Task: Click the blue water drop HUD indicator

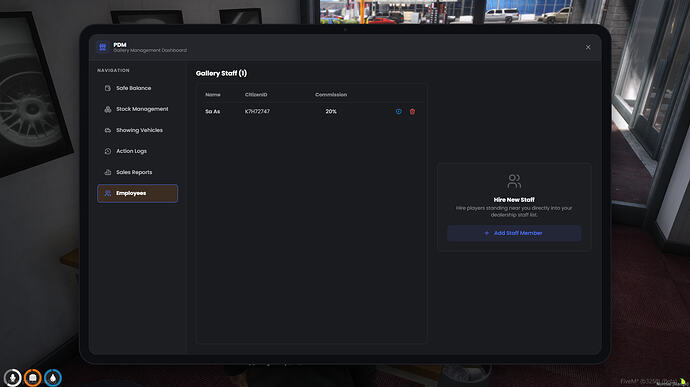Action: tap(53, 378)
